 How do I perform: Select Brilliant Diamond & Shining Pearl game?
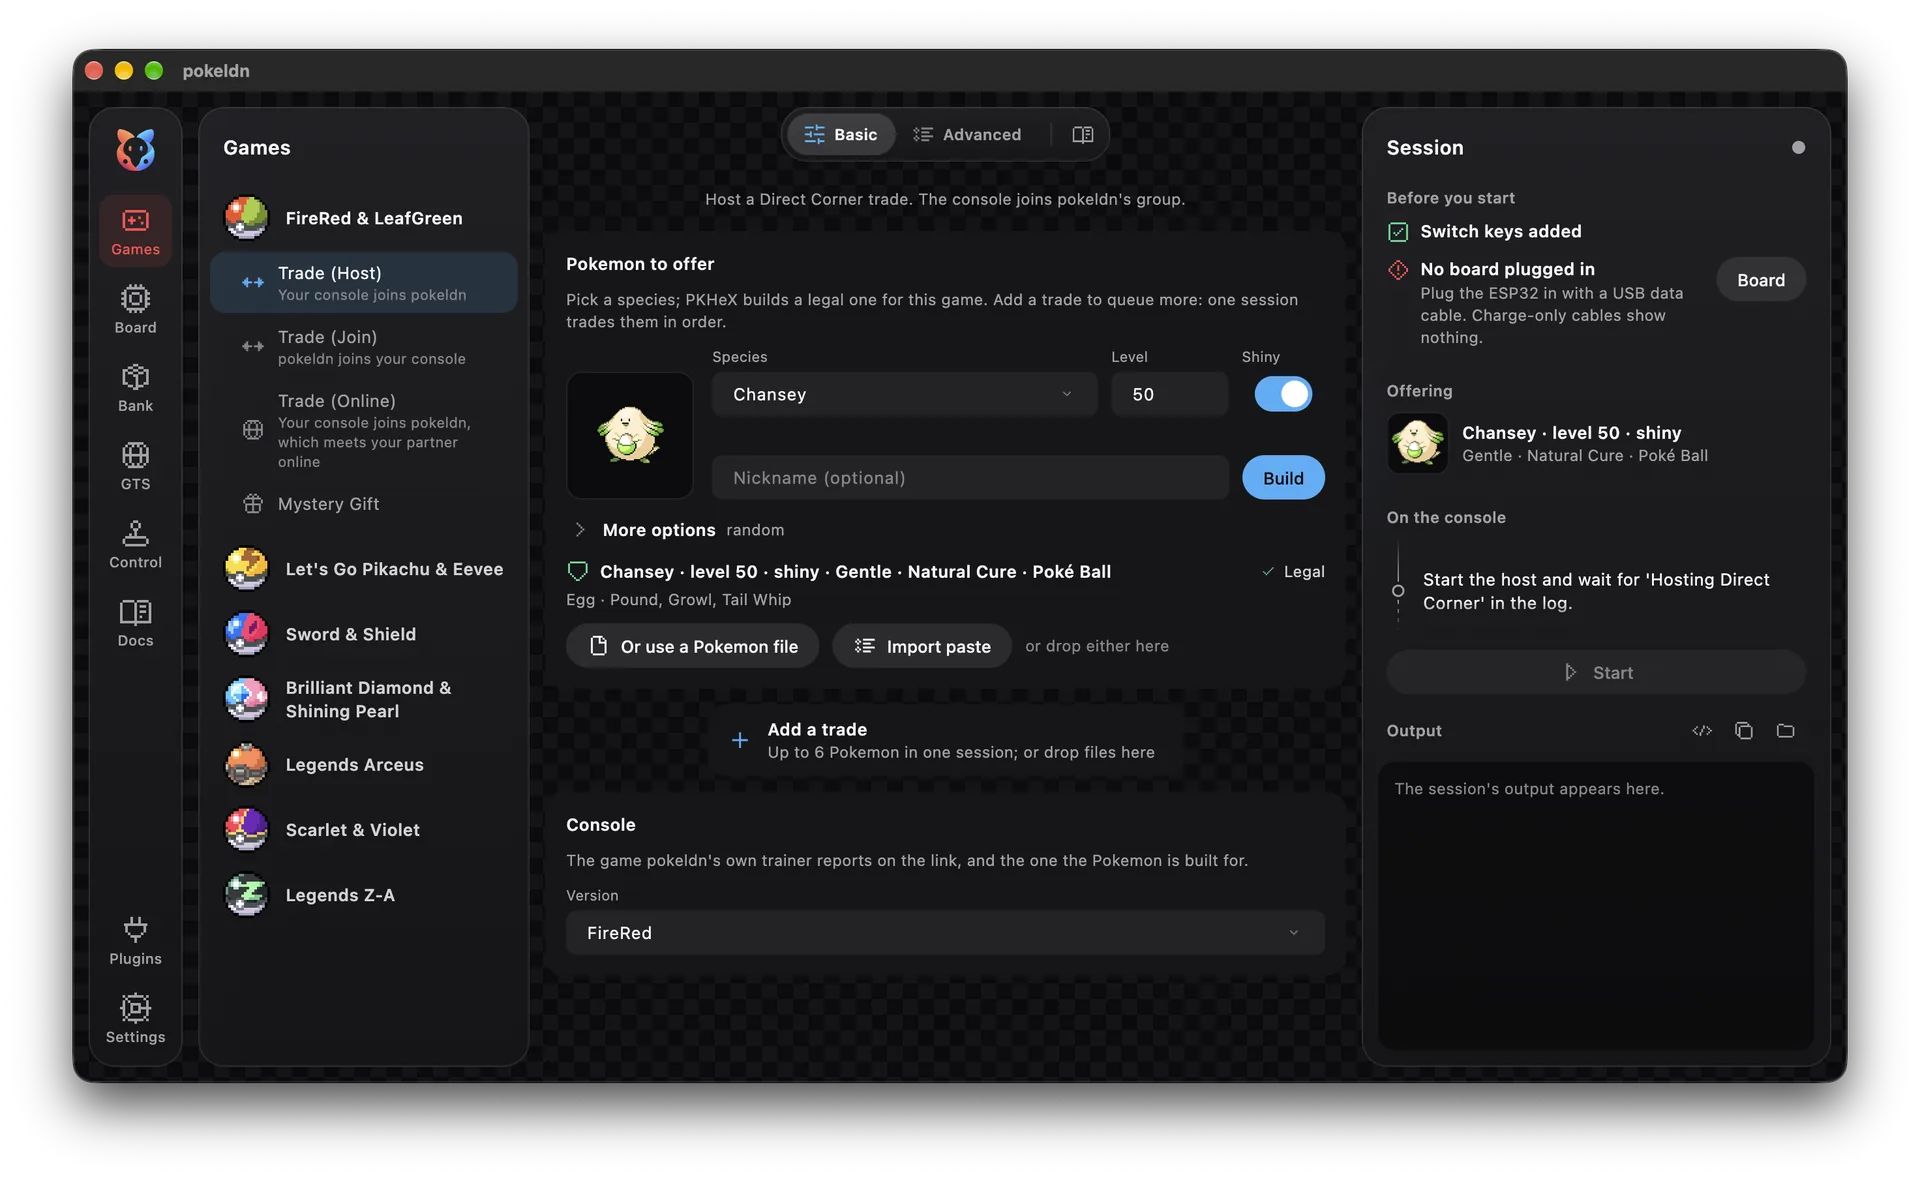click(364, 699)
